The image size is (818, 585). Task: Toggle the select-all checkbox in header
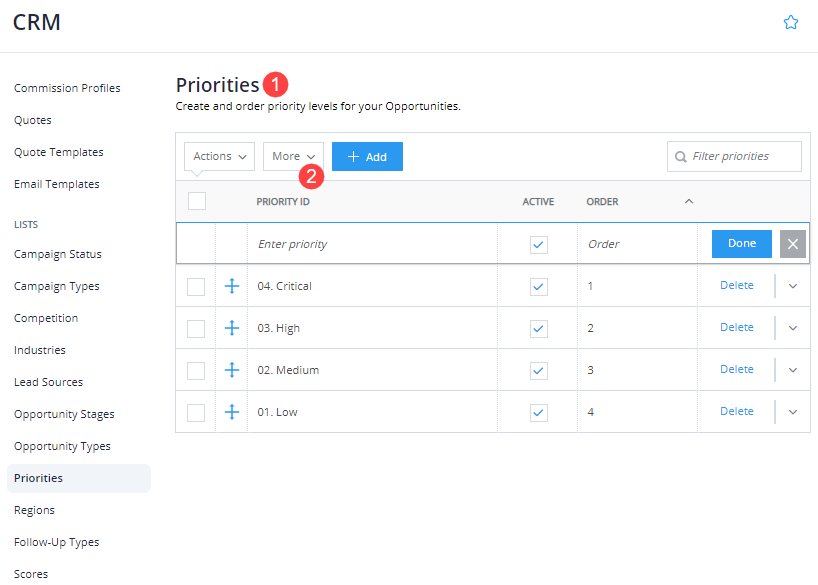pos(197,201)
